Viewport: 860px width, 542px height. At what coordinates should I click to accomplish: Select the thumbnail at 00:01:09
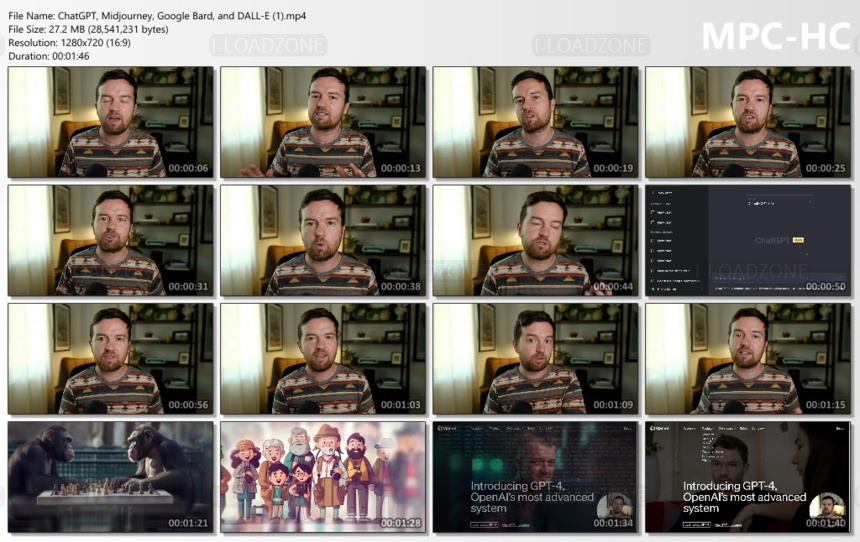coord(535,359)
